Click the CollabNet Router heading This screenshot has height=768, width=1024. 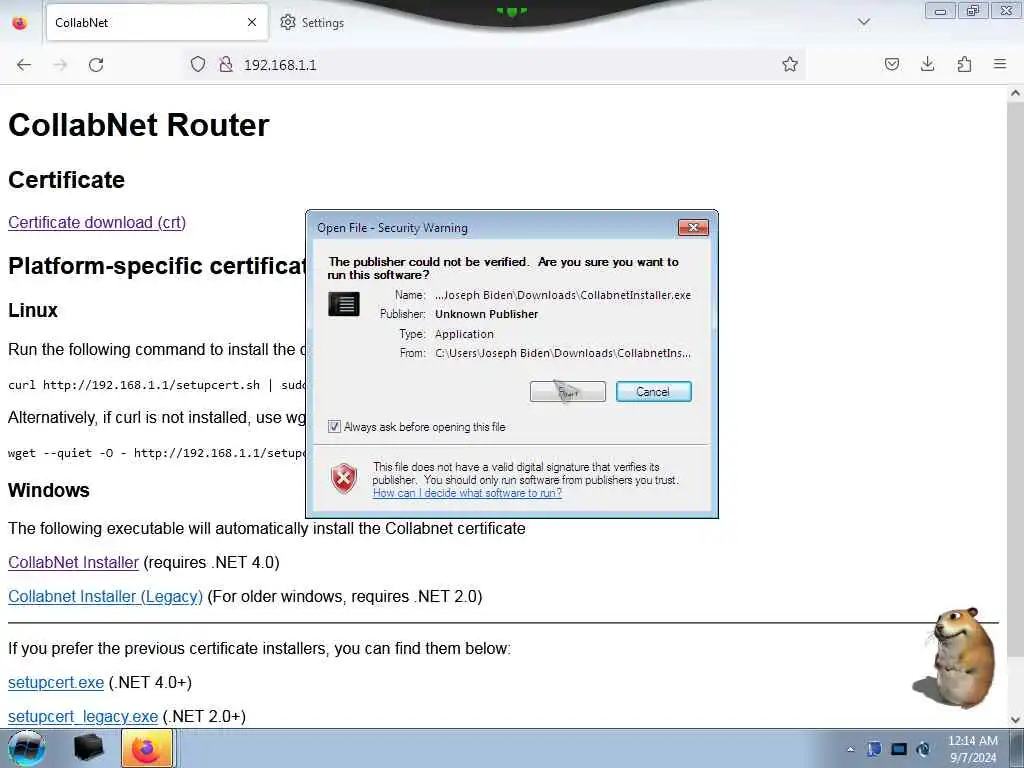(x=138, y=125)
